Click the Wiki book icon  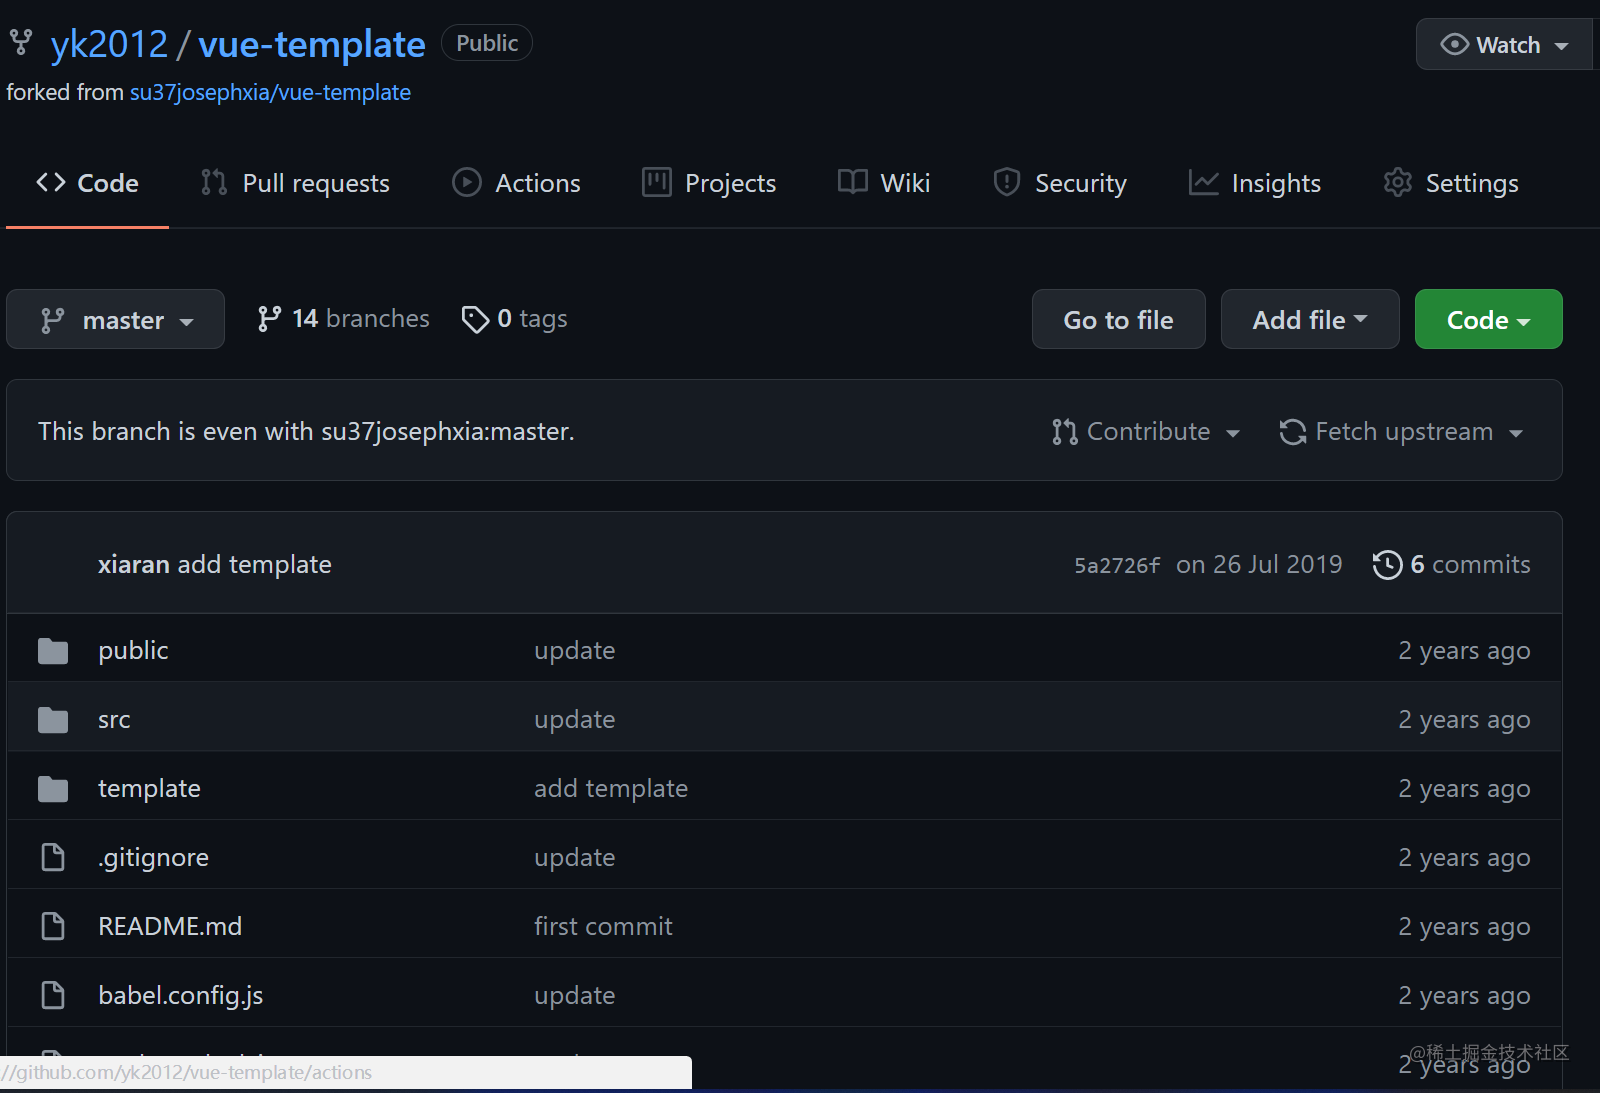853,182
